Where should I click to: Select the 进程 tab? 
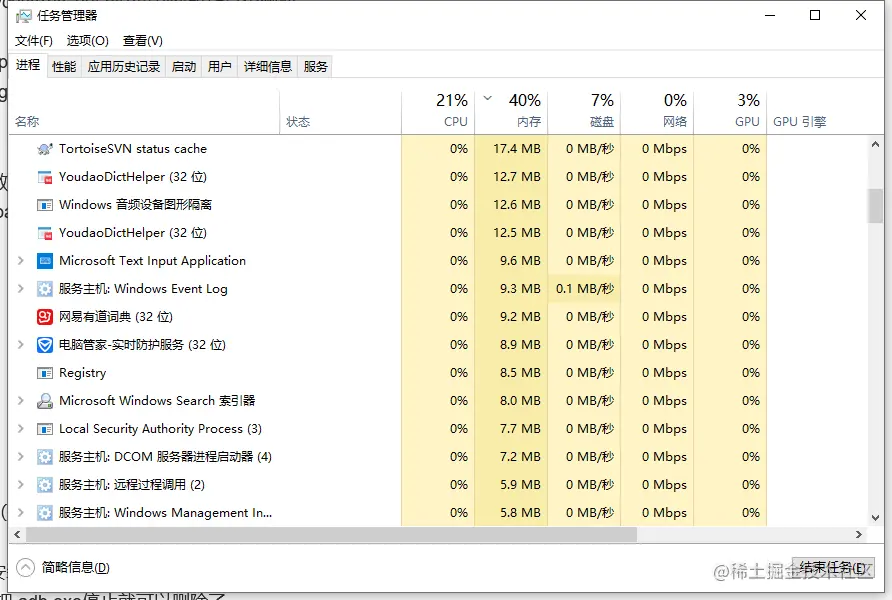point(28,65)
